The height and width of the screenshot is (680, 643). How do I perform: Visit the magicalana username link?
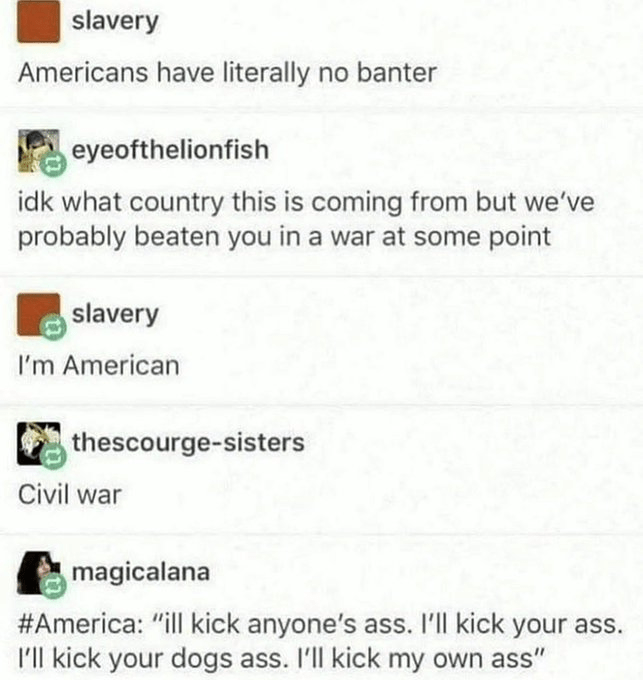140,572
